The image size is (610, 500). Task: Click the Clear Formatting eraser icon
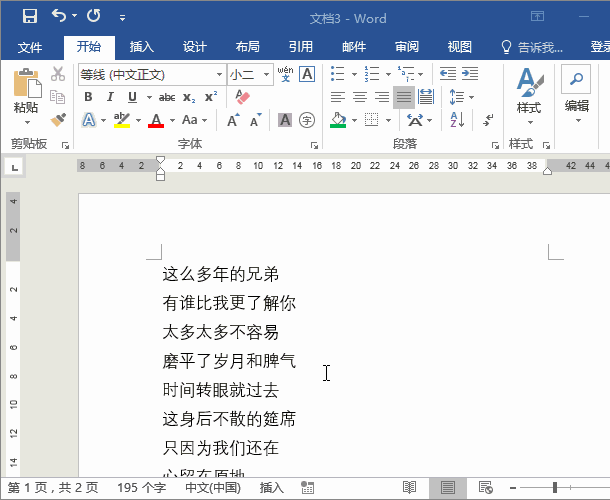(x=243, y=97)
